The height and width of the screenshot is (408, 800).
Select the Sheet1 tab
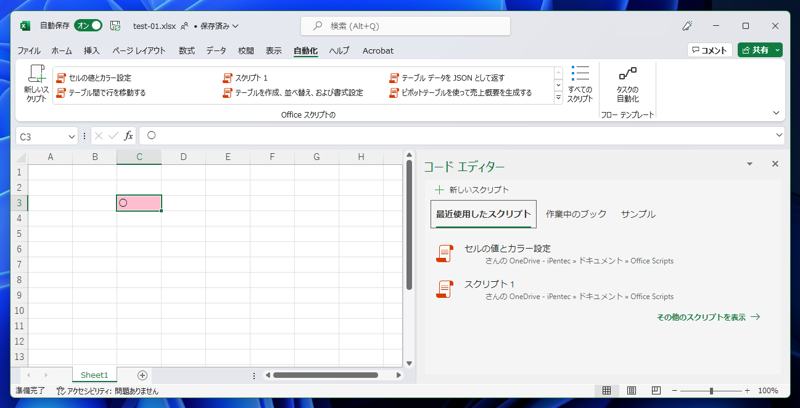[x=94, y=375]
